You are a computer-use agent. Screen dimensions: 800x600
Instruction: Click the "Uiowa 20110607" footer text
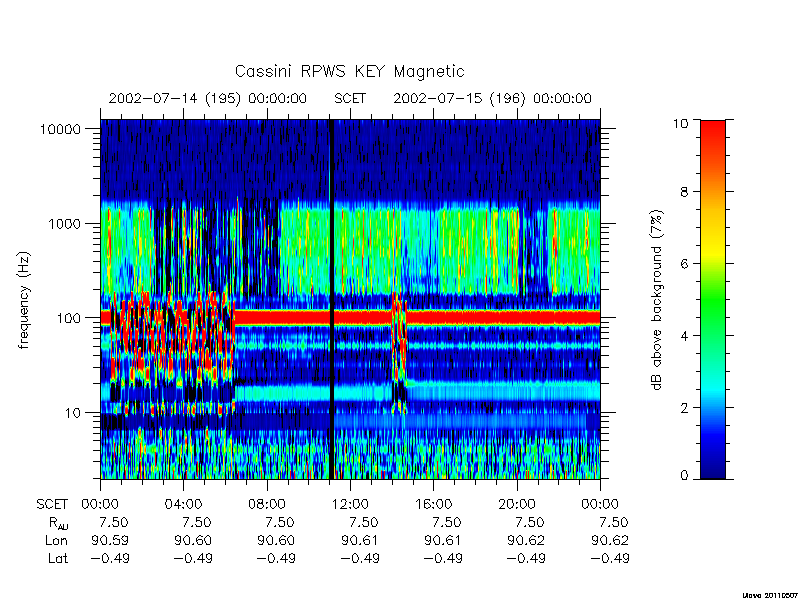[x=769, y=595]
